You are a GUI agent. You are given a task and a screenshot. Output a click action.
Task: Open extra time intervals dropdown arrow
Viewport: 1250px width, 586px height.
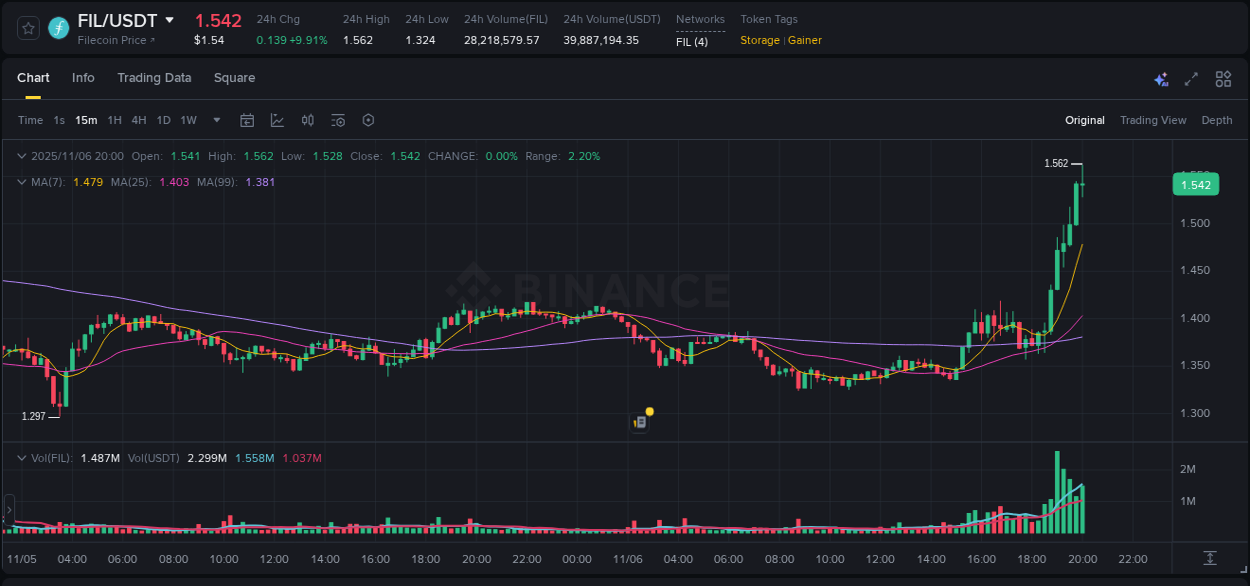tap(216, 120)
